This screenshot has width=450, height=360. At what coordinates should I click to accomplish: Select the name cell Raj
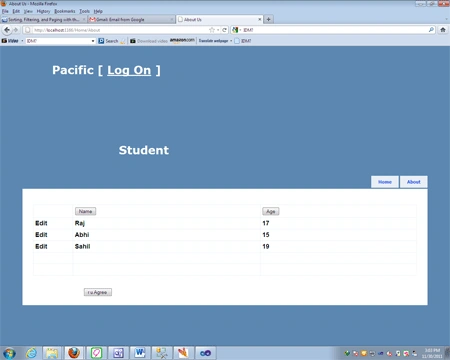(80, 223)
